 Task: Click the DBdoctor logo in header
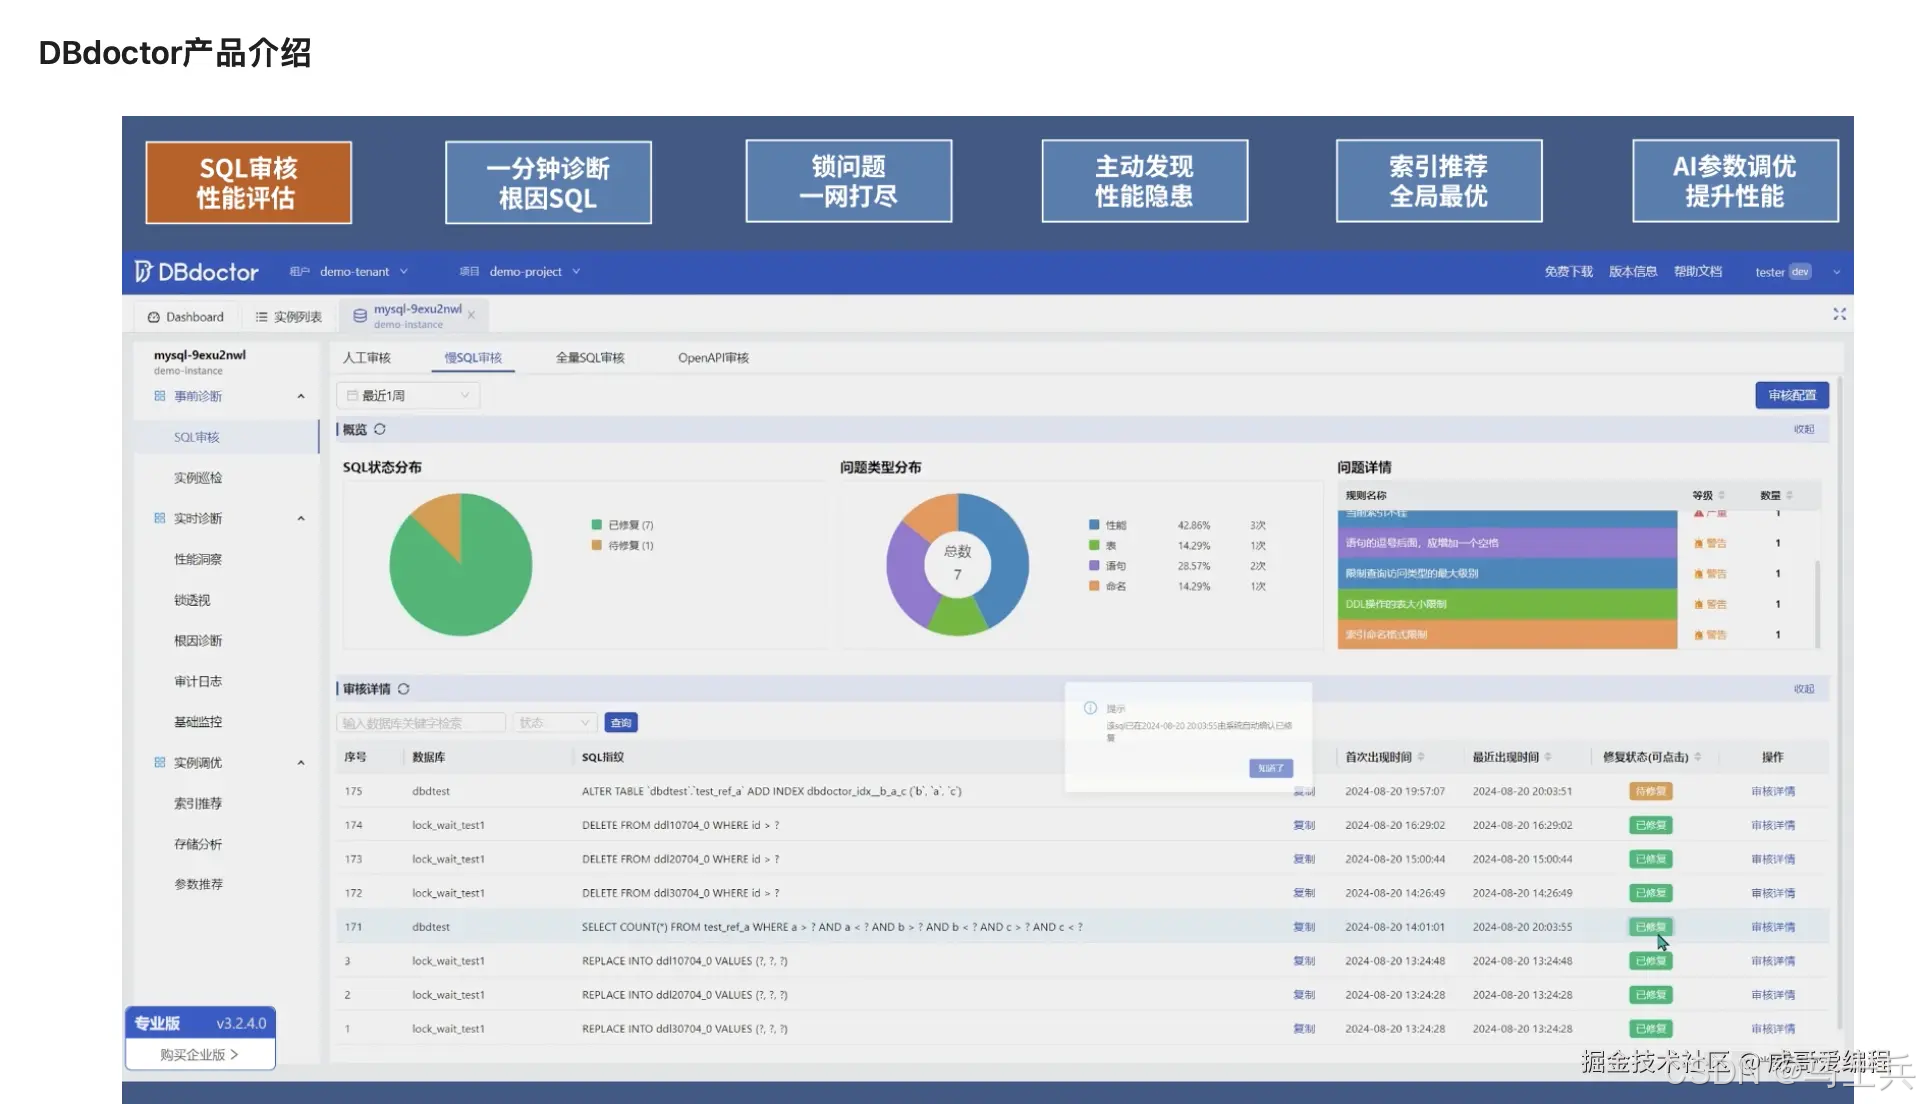click(x=196, y=271)
